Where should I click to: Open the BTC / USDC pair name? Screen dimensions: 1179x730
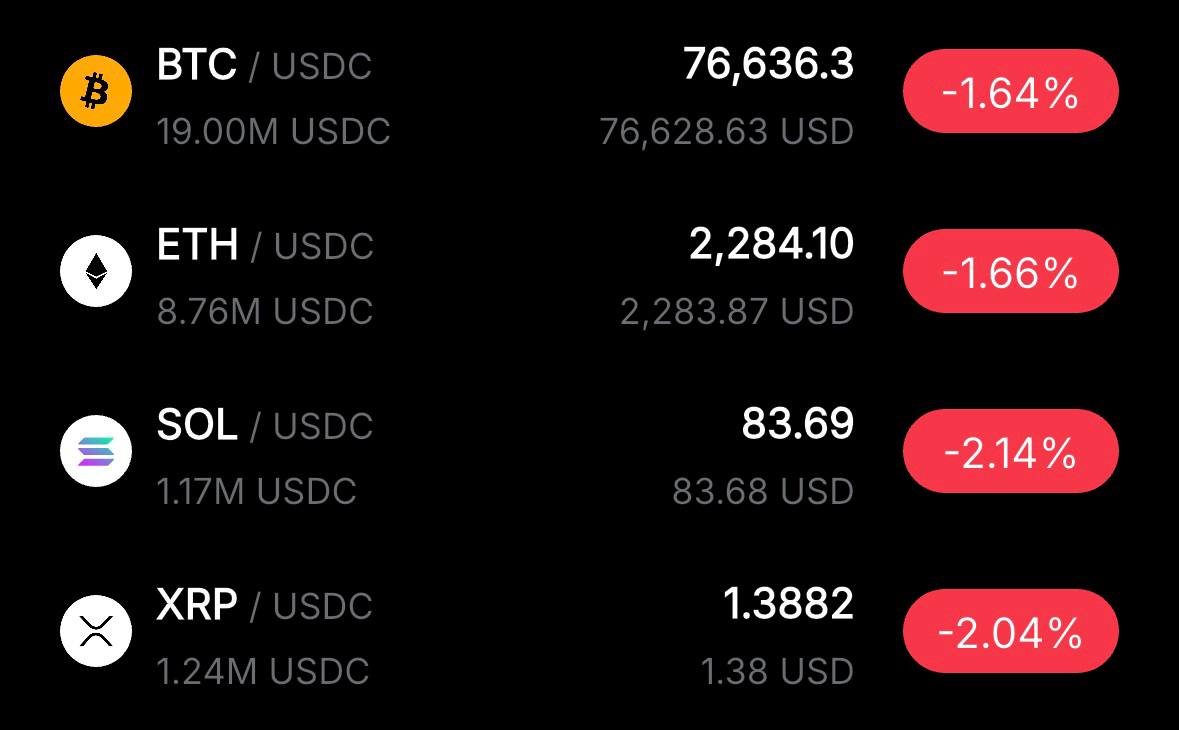point(264,66)
